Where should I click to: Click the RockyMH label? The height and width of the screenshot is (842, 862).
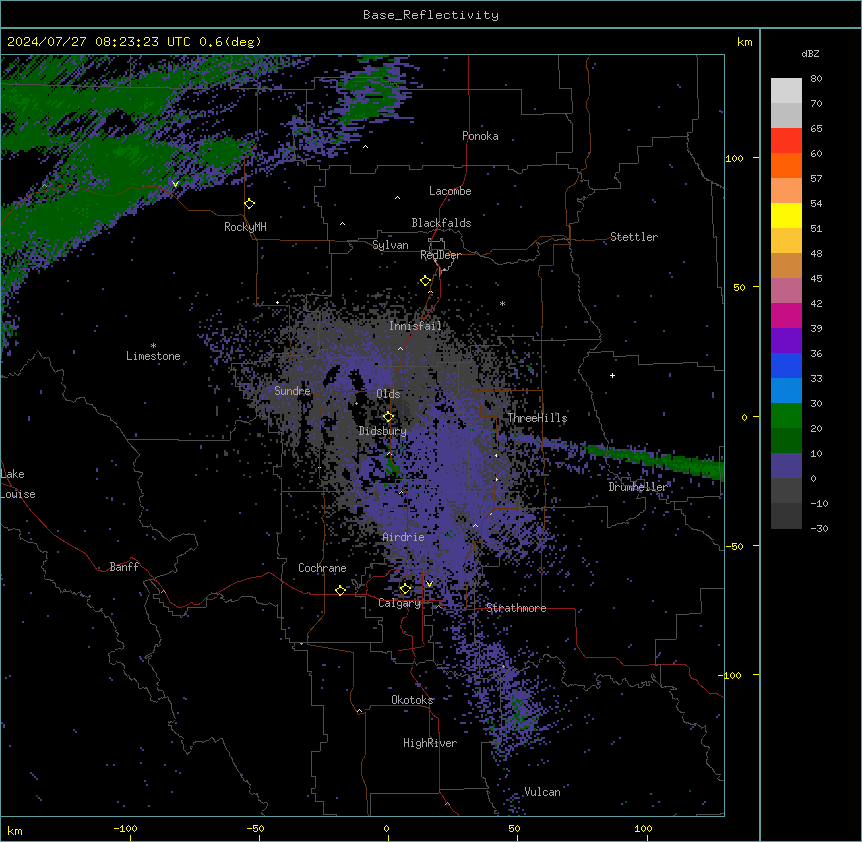click(x=245, y=227)
